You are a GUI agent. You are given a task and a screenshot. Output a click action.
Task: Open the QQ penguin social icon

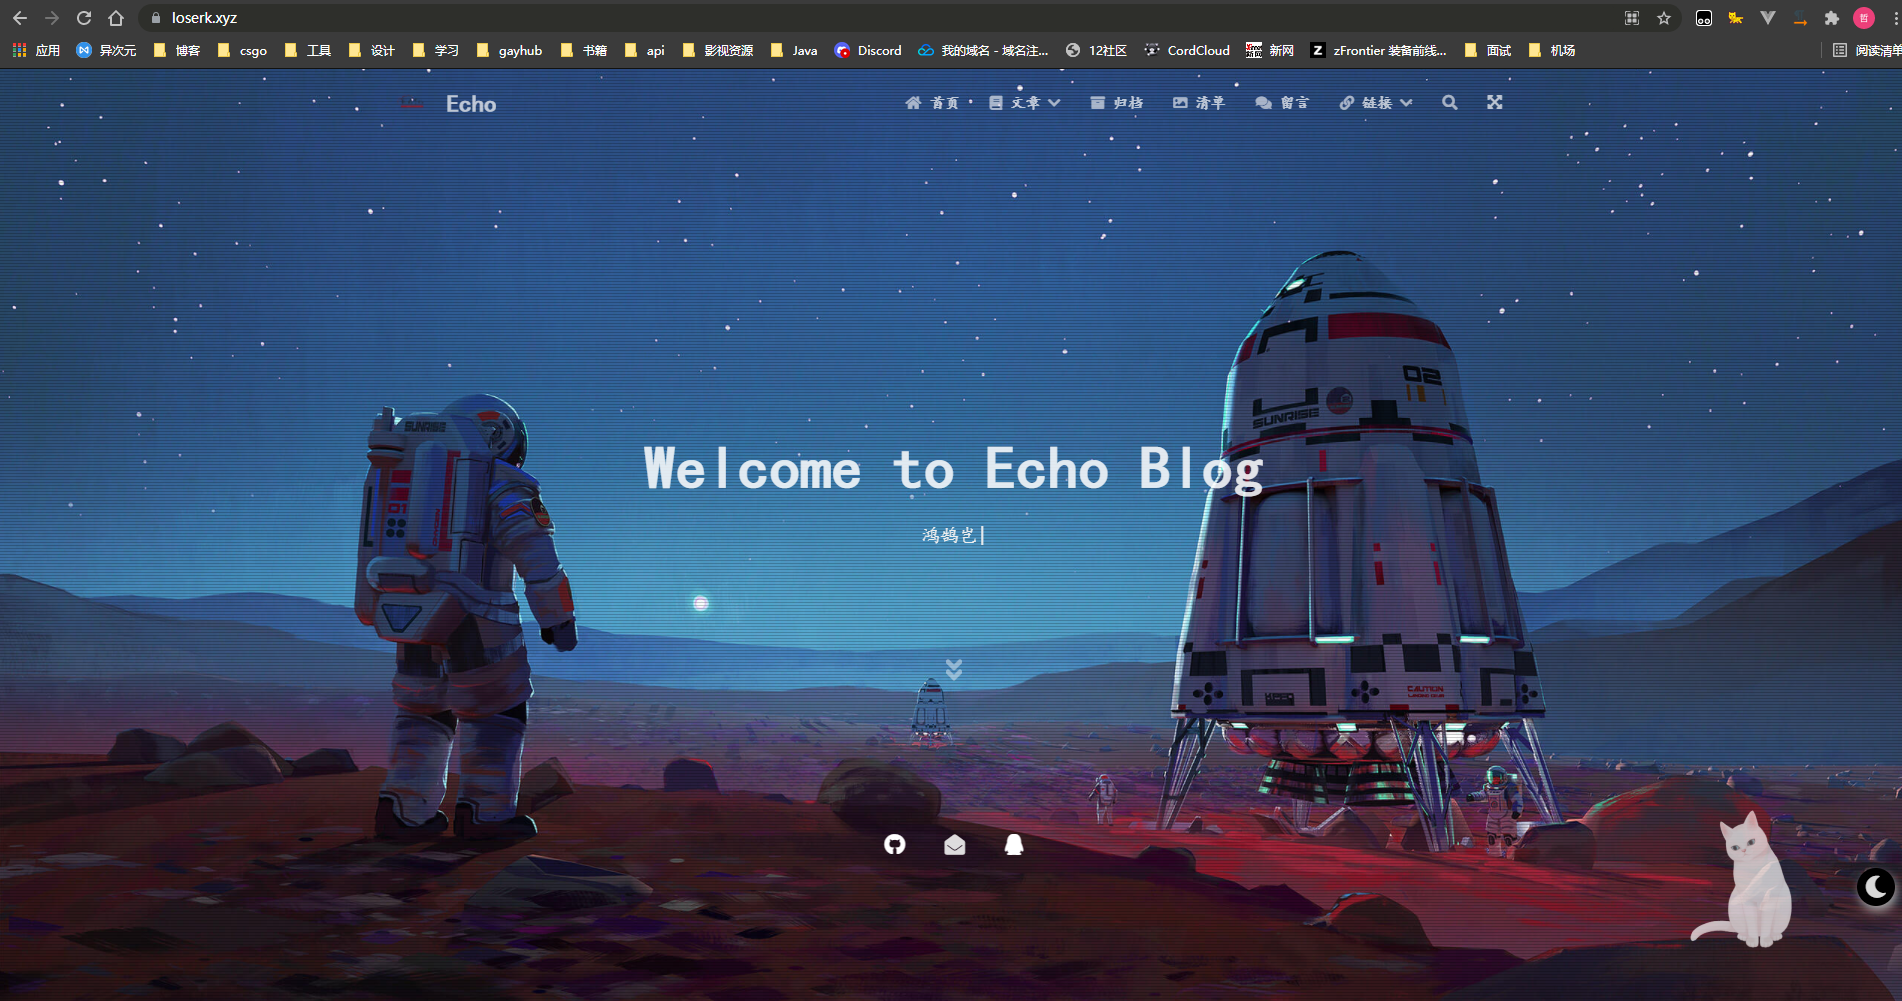click(x=1014, y=845)
